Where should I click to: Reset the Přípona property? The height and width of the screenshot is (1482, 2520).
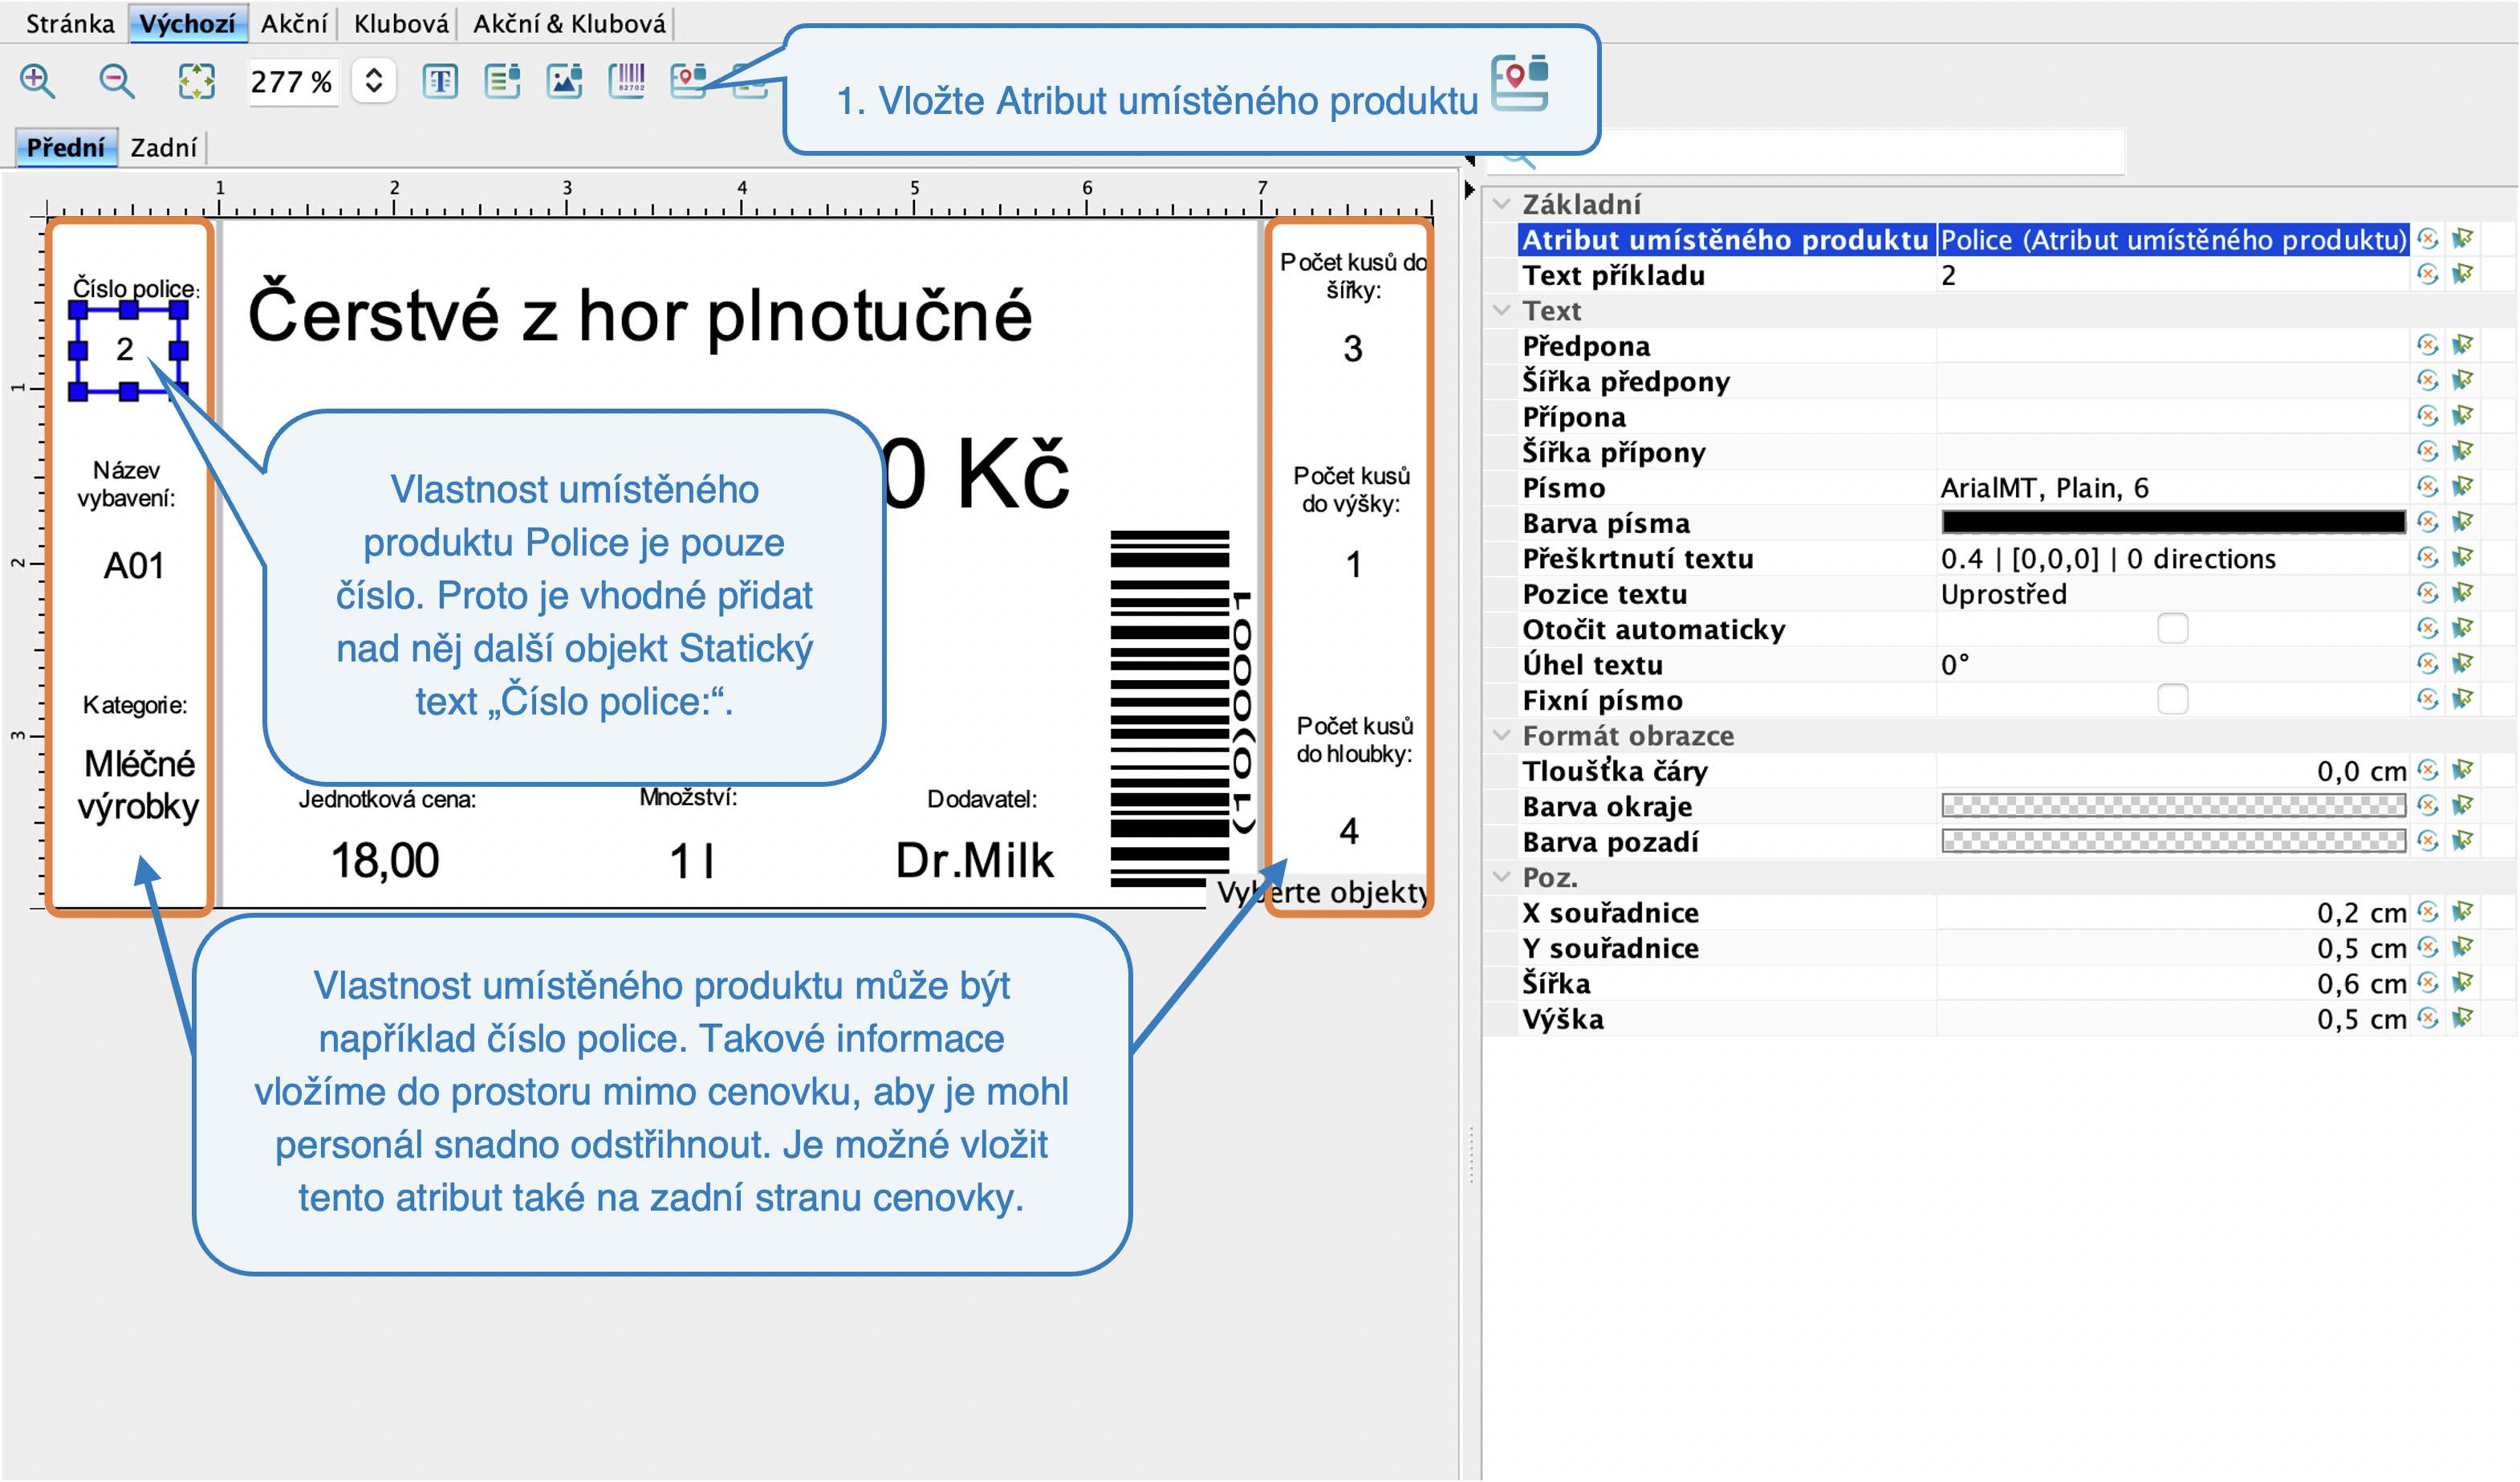[x=2428, y=416]
